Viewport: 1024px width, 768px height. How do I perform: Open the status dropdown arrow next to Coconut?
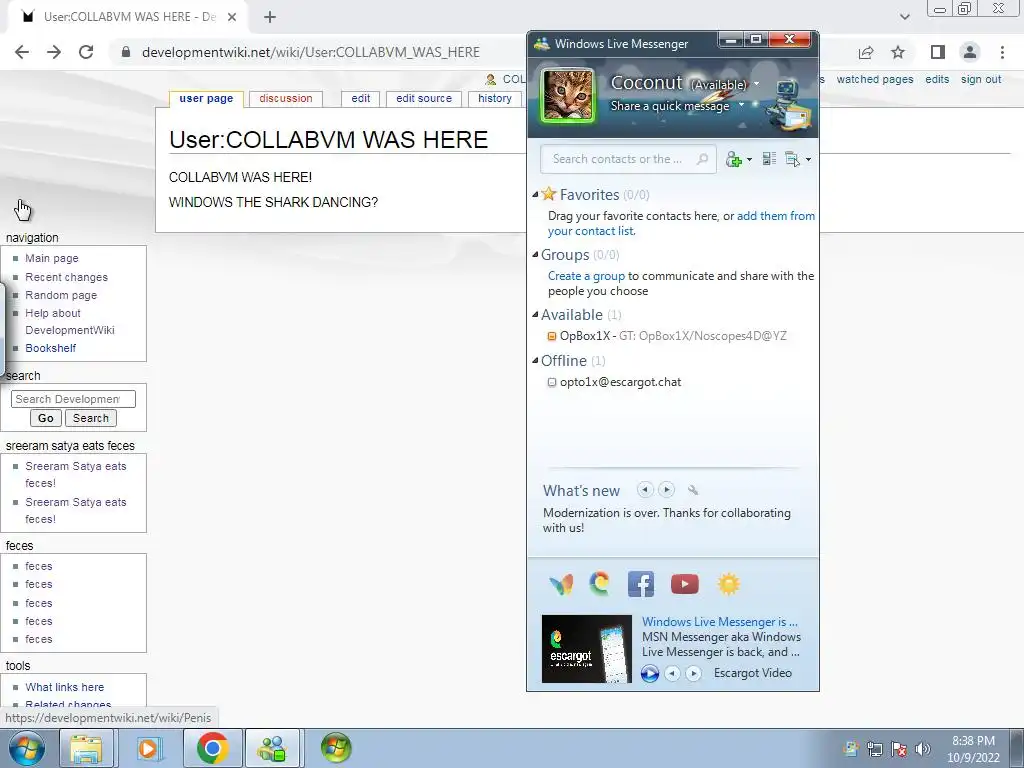[757, 84]
